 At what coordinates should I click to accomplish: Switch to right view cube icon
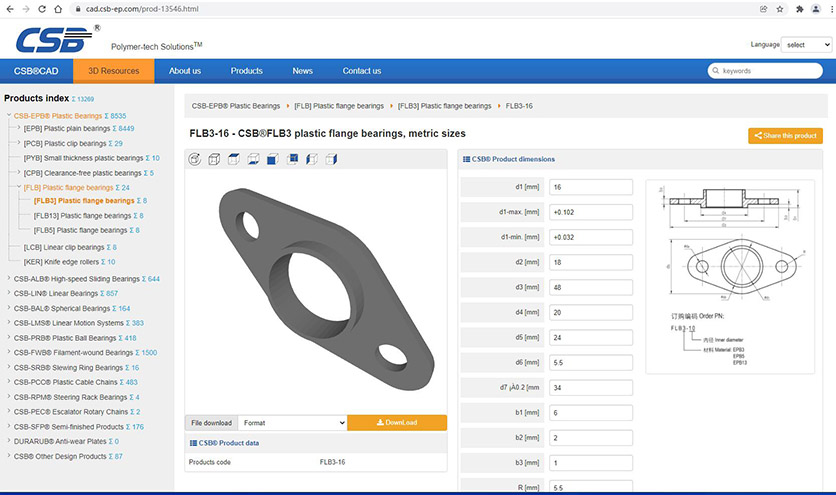point(331,159)
